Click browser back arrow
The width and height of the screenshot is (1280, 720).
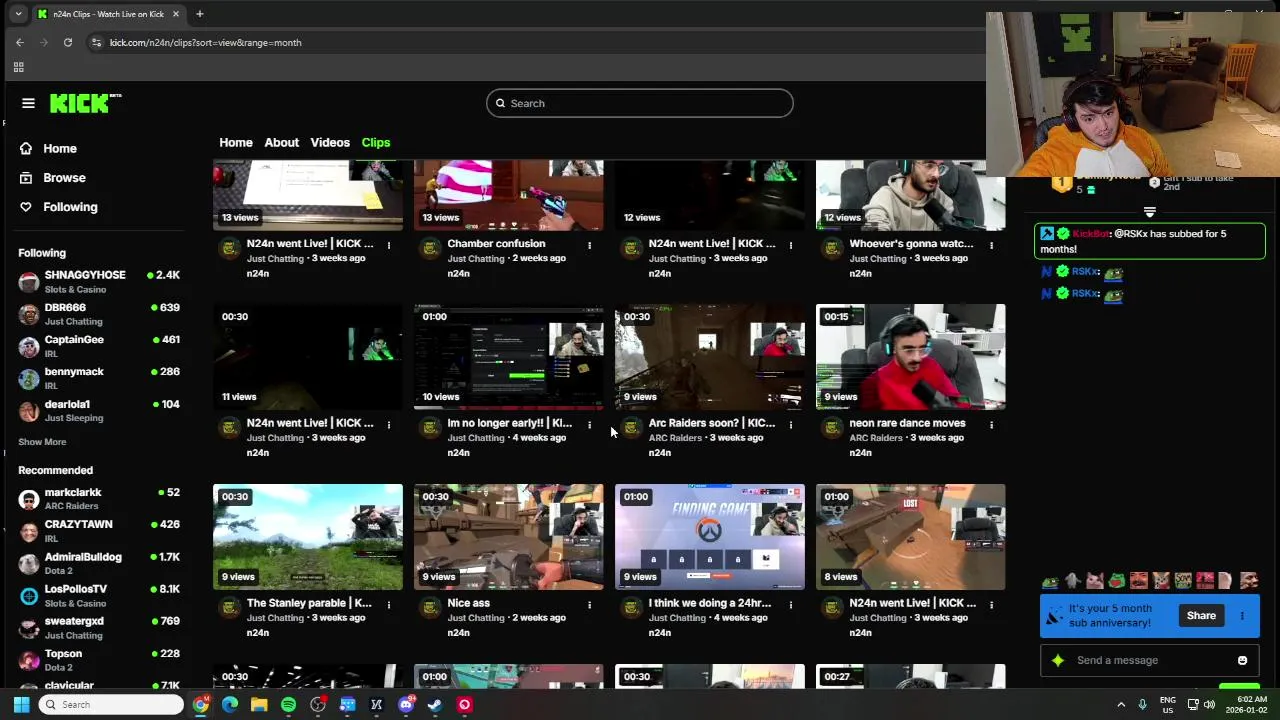point(19,42)
